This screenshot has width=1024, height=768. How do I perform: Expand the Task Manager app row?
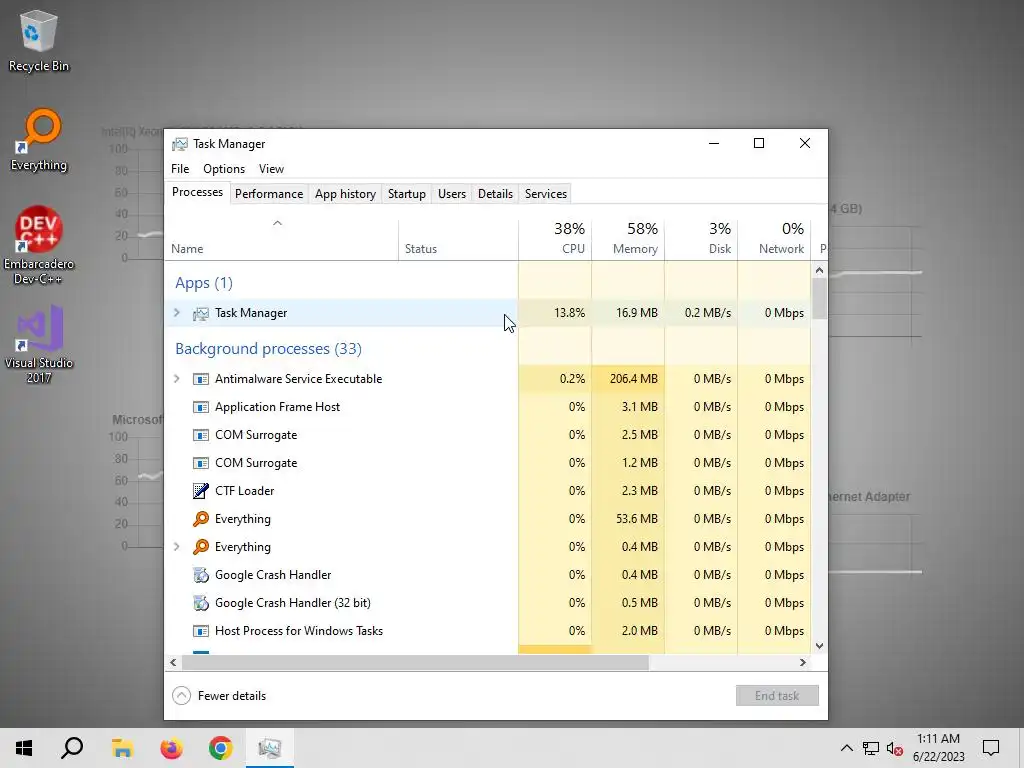pos(177,313)
